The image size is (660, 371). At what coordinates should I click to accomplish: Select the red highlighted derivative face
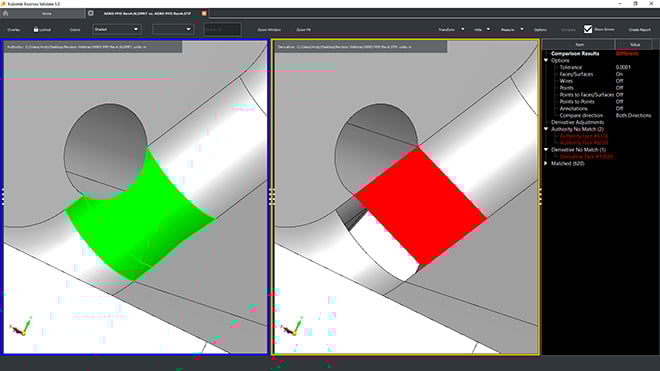coord(421,206)
